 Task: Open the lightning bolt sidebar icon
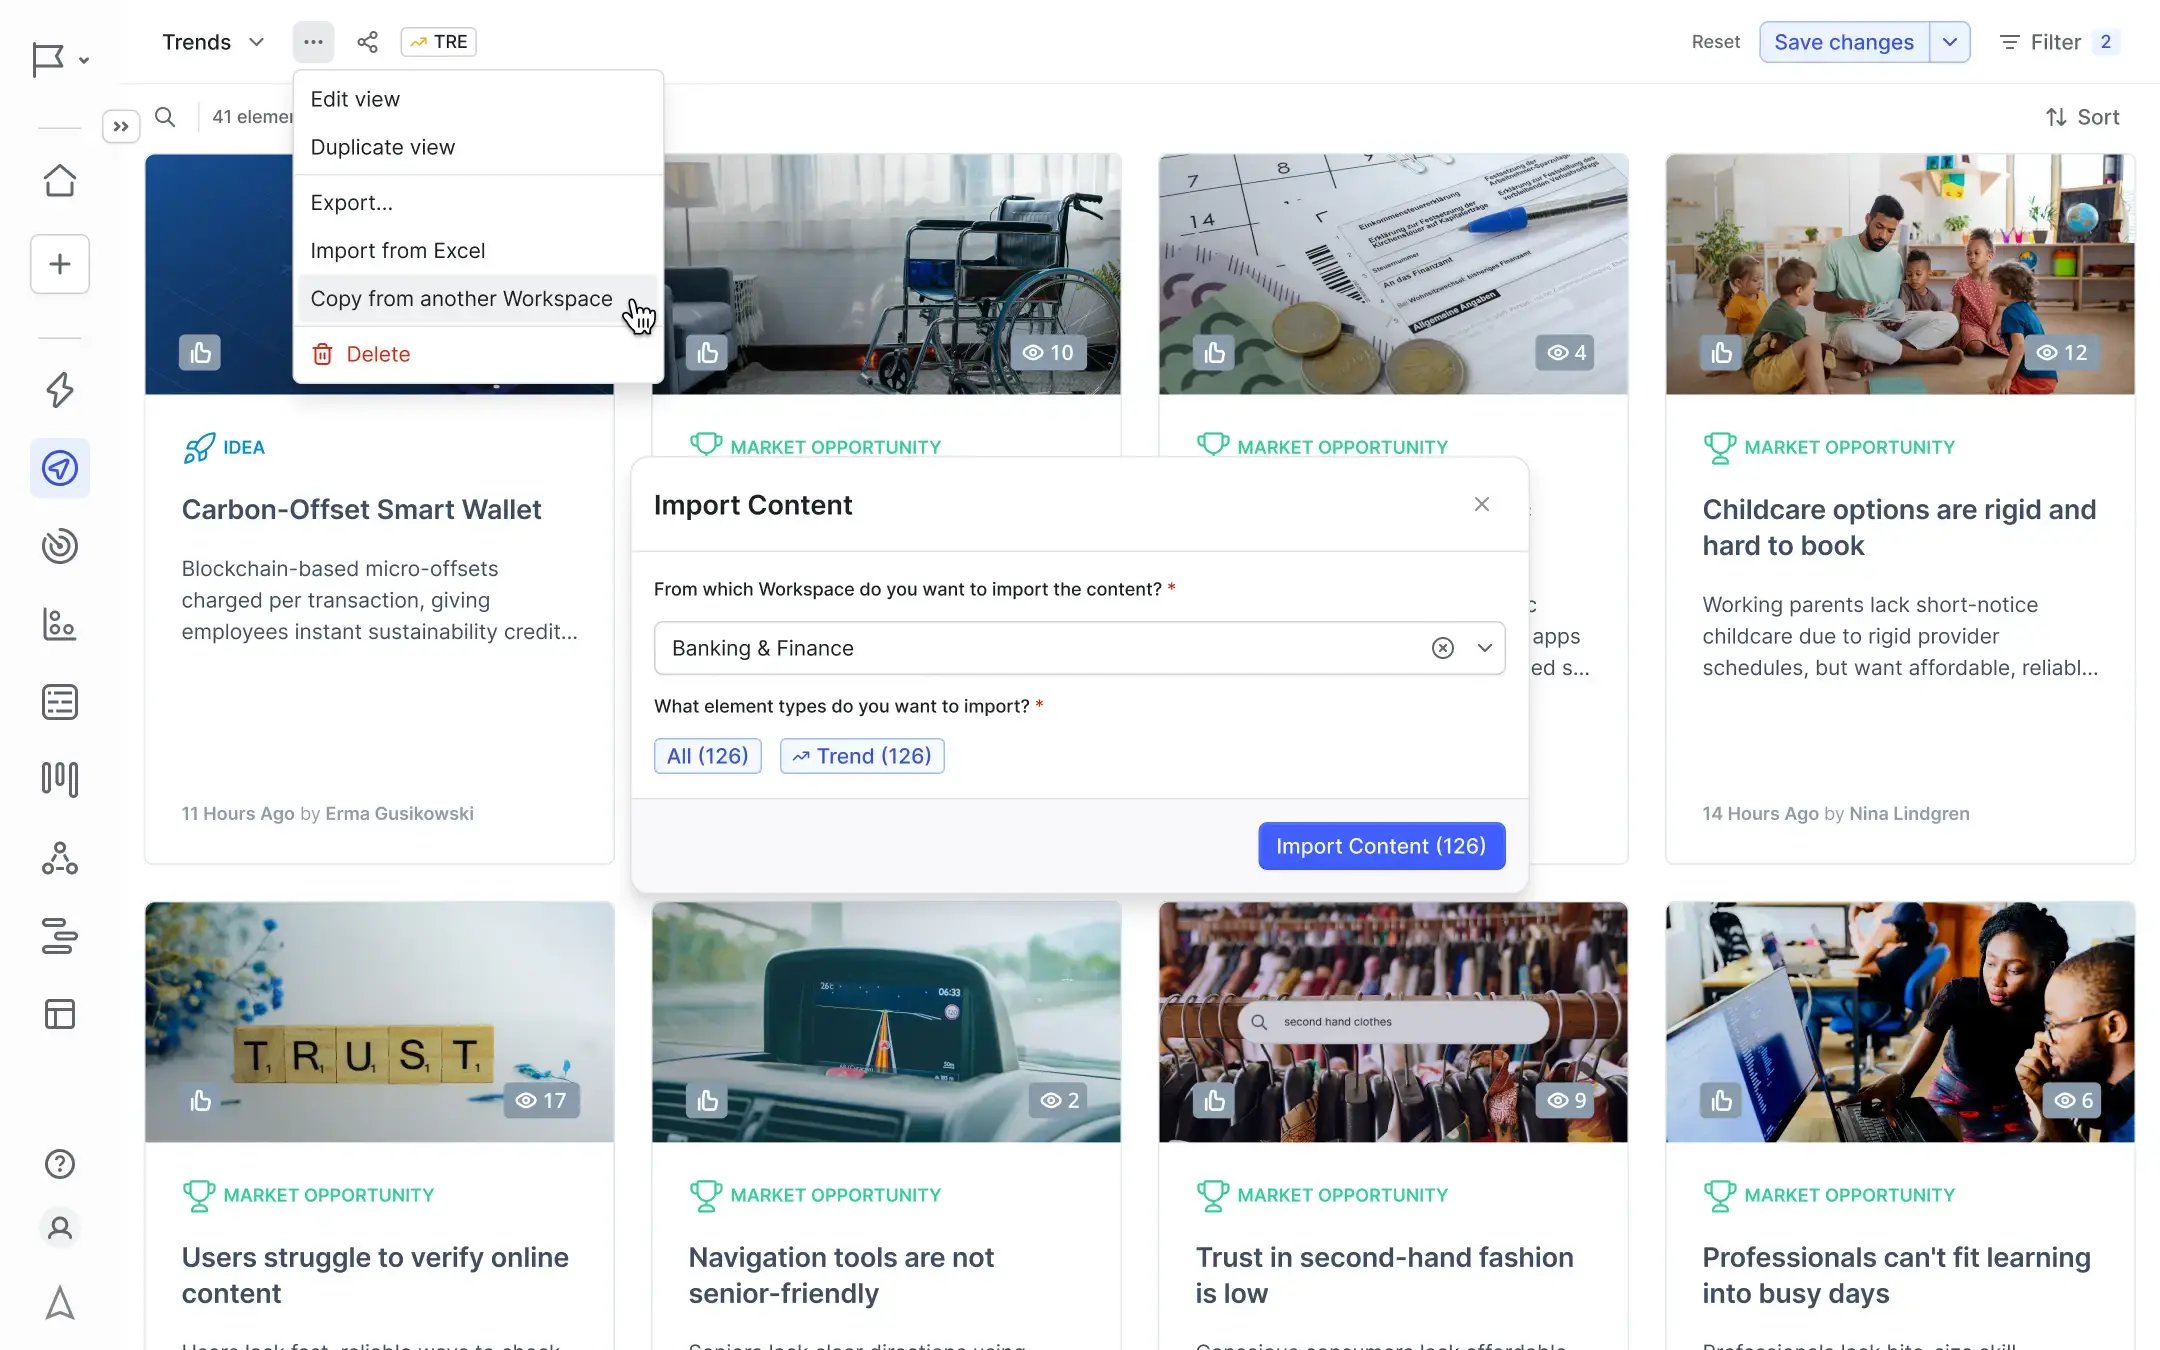tap(60, 389)
